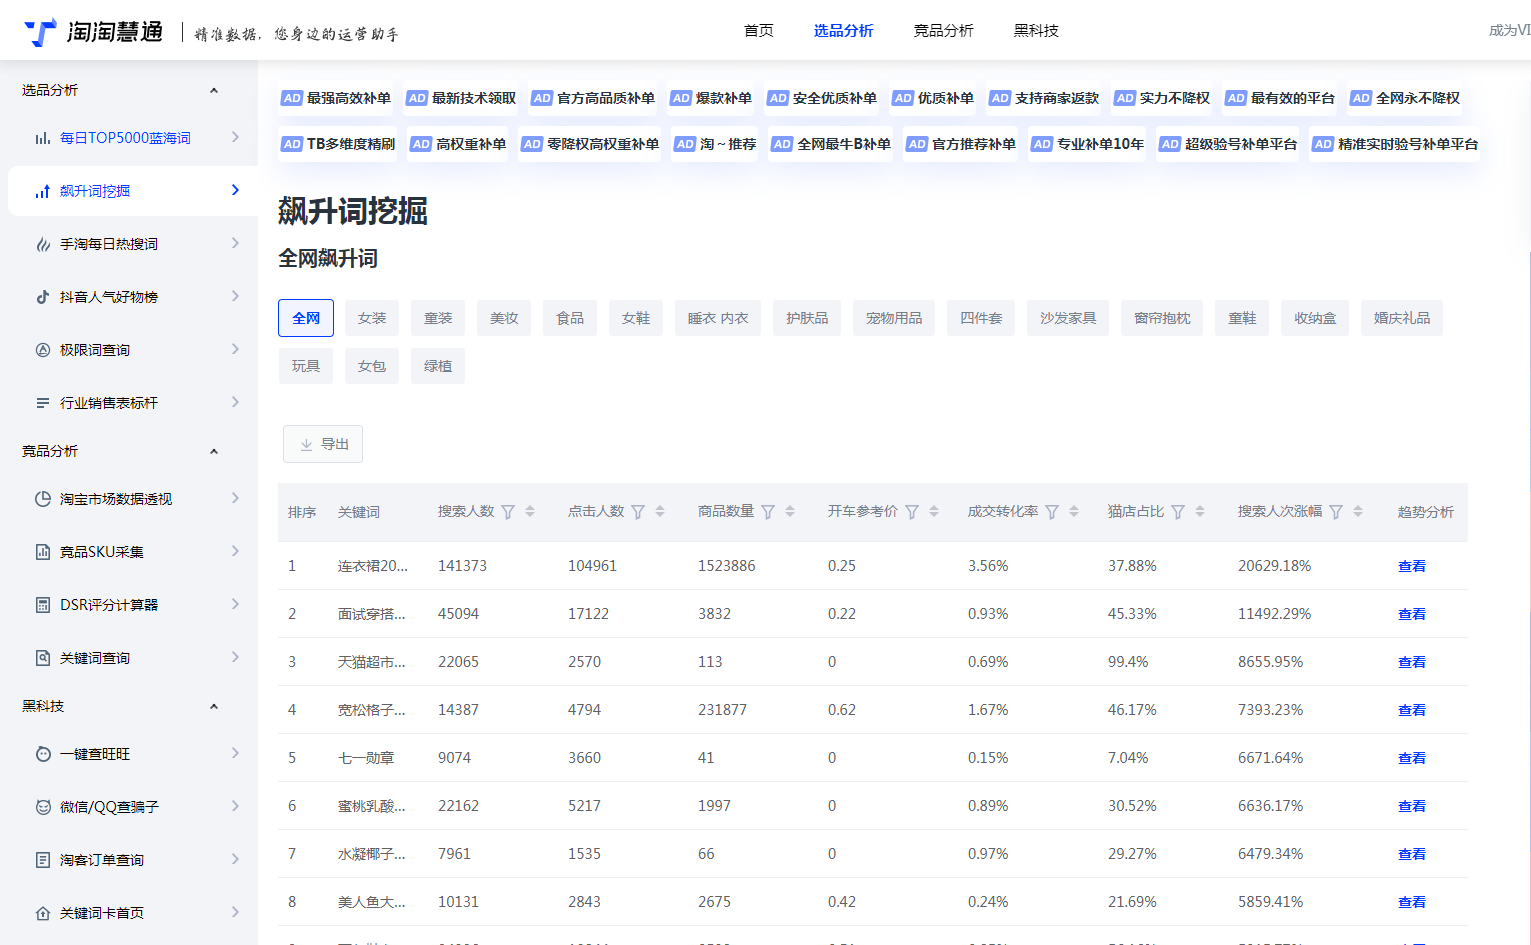
Task: Expand chevron next to DSR评分计算器
Action: pyautogui.click(x=236, y=604)
